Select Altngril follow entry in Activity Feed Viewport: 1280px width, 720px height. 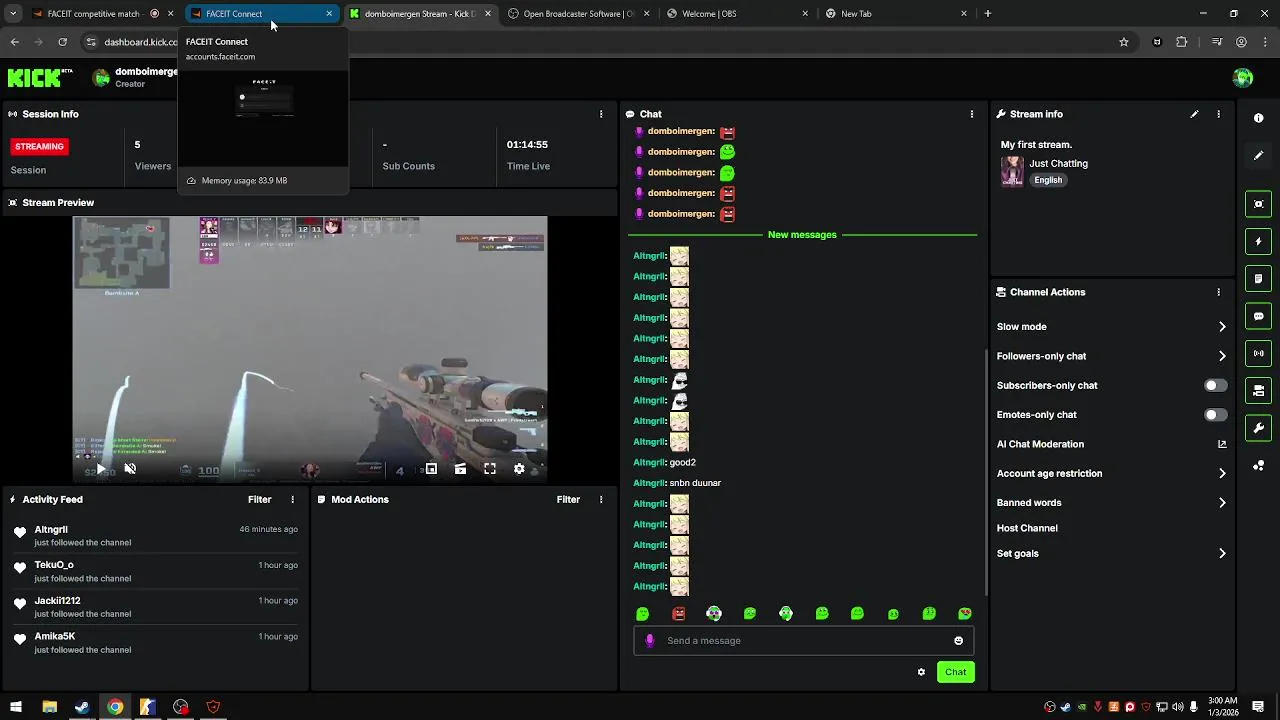coord(156,536)
